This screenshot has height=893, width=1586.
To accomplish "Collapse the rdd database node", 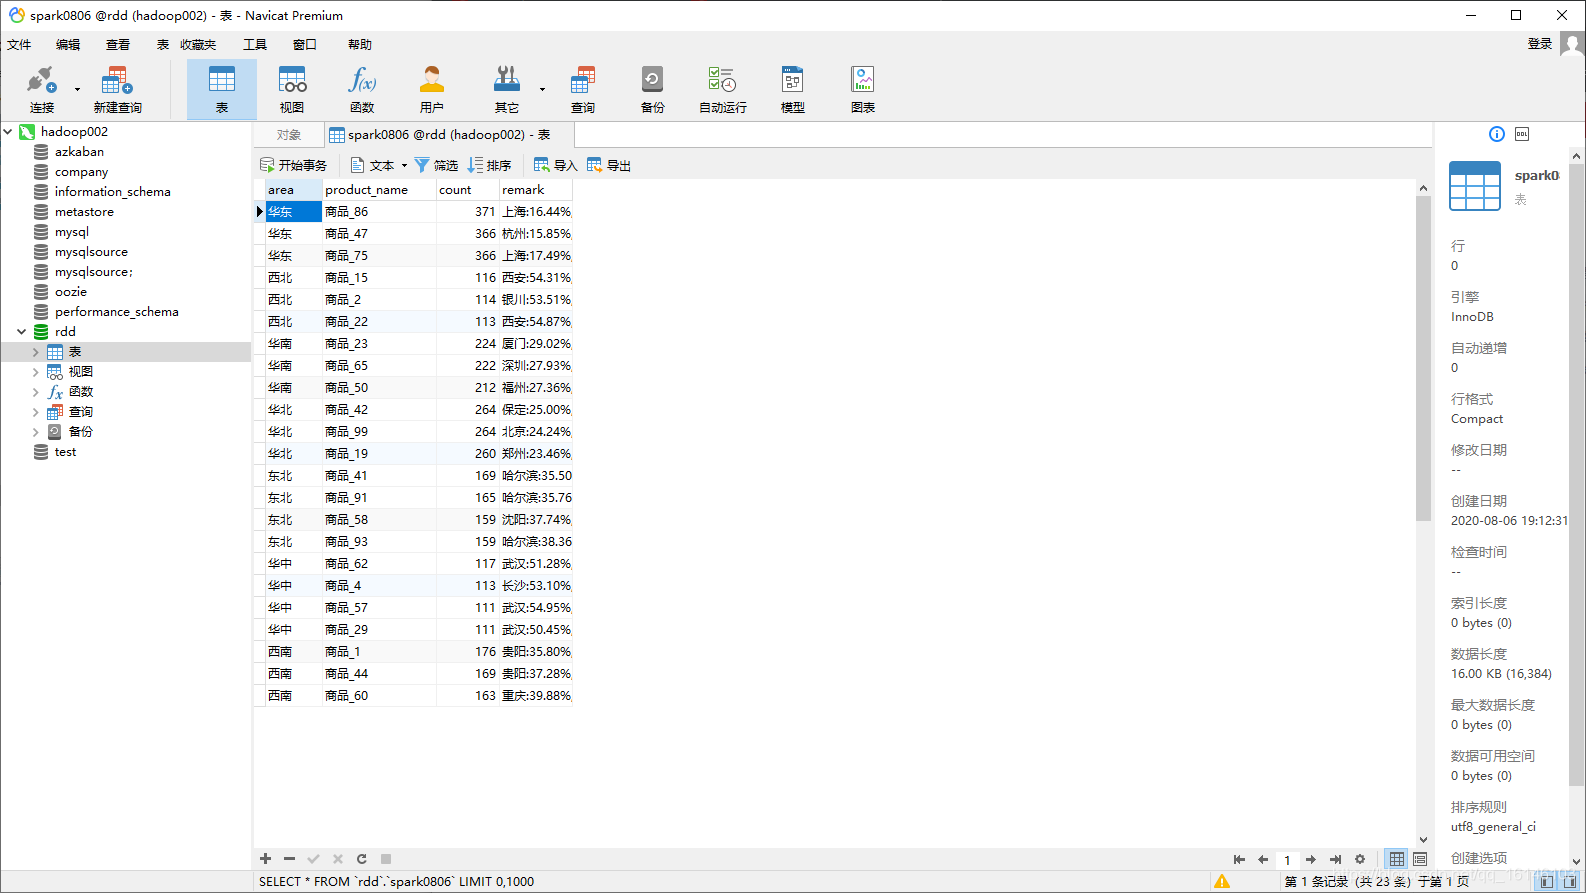I will 21,331.
